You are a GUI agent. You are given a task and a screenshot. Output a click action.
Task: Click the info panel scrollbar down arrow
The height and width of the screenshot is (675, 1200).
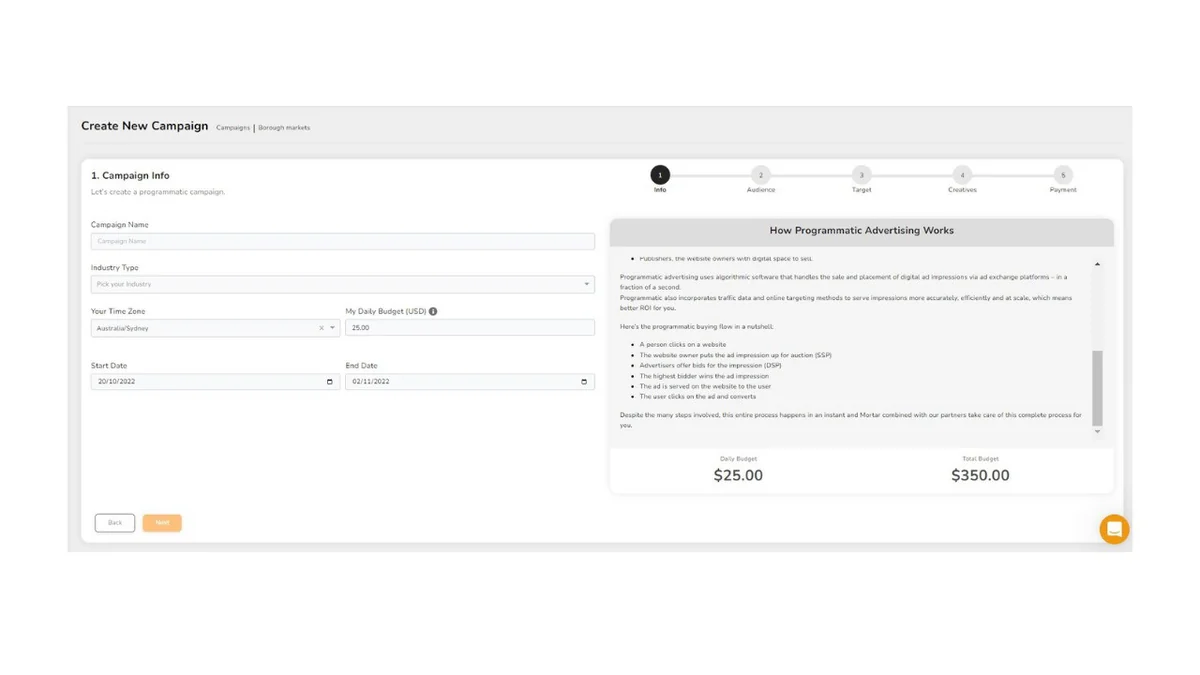(x=1097, y=431)
